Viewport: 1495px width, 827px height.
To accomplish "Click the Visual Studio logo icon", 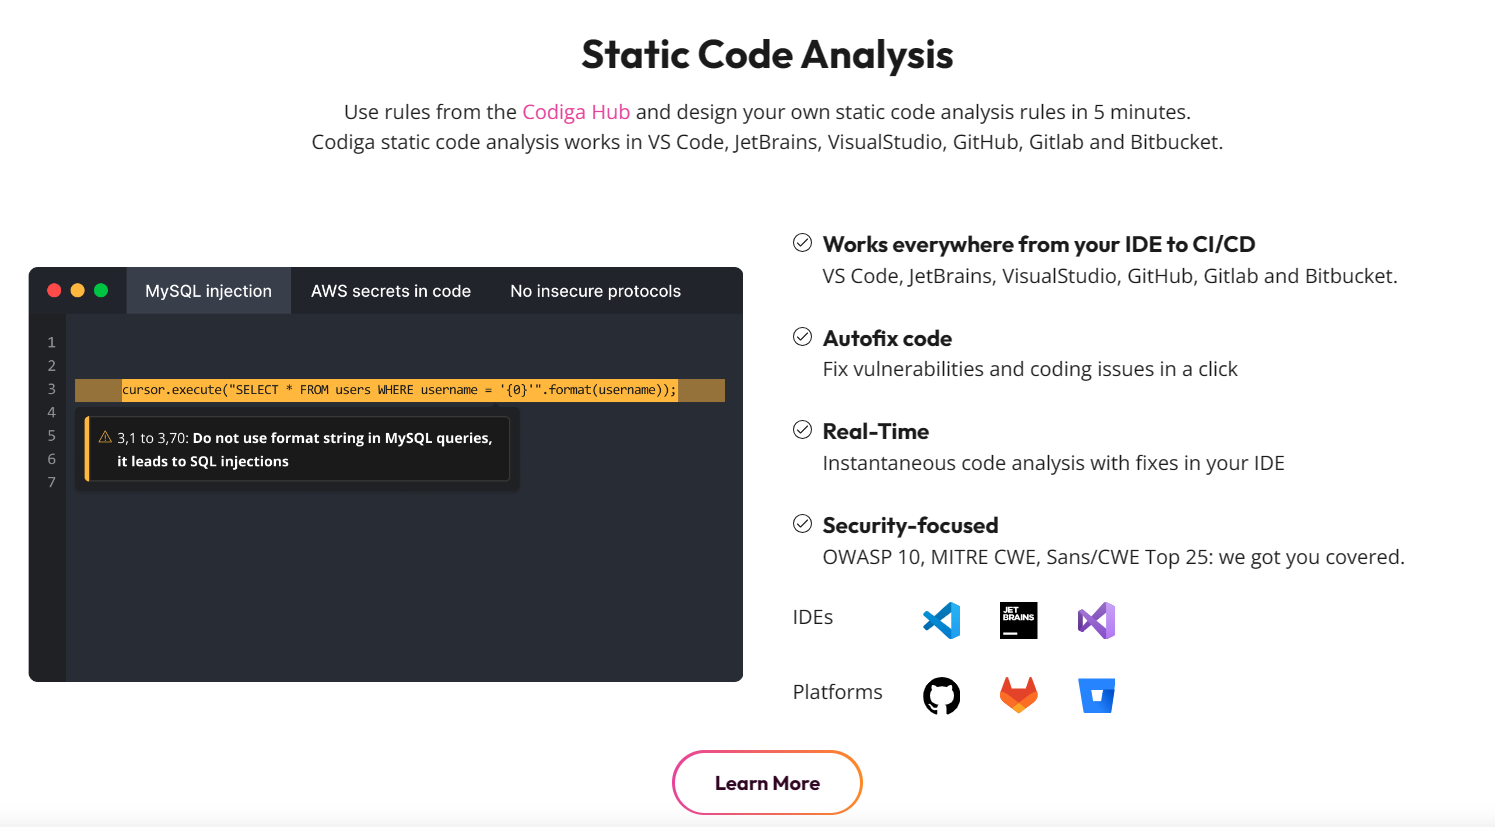I will point(1096,620).
